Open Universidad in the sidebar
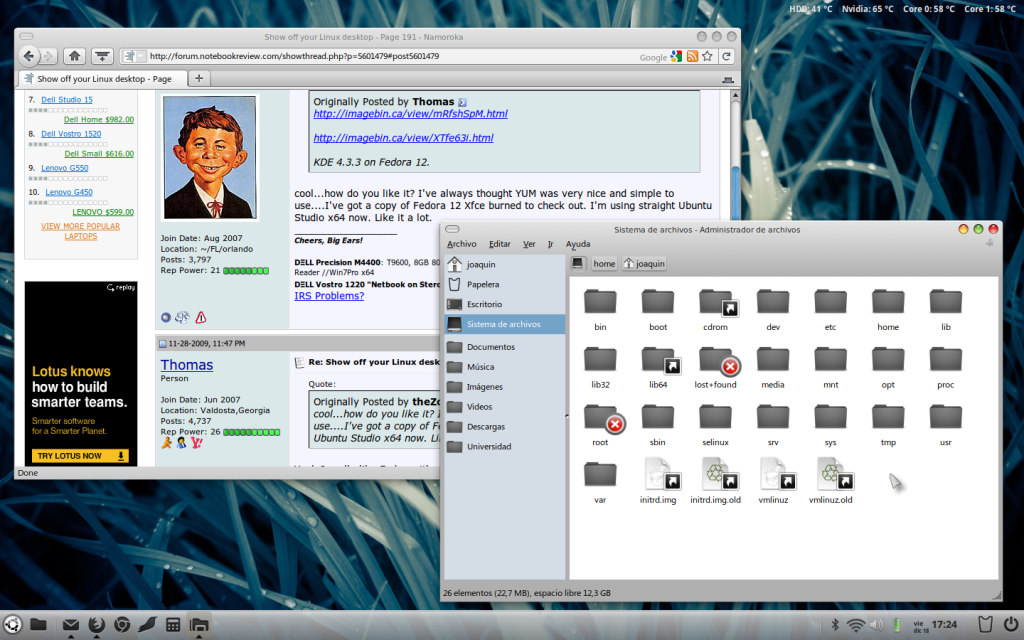 tap(504, 447)
